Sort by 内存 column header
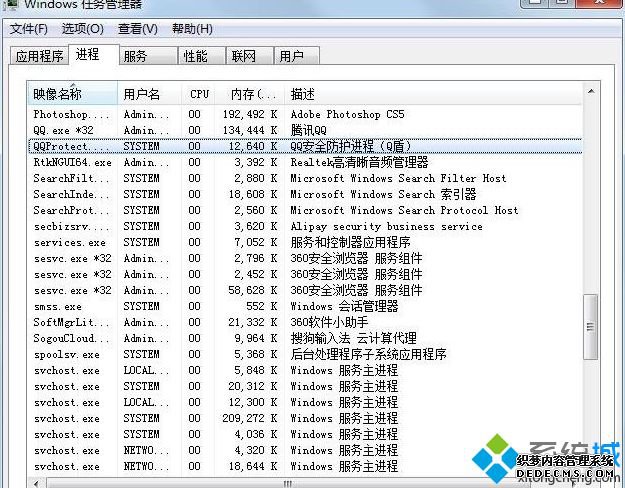Image resolution: width=625 pixels, height=488 pixels. tap(250, 94)
